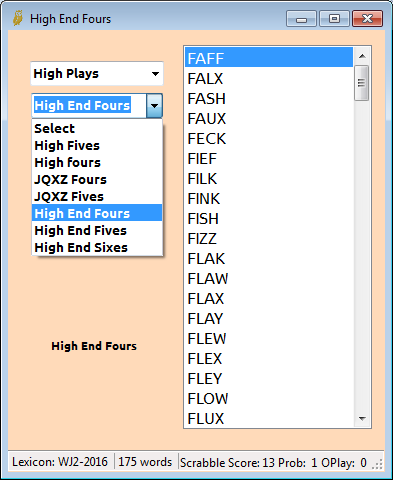Pick JQXZ Fours in the list
393x480 pixels.
click(97, 179)
